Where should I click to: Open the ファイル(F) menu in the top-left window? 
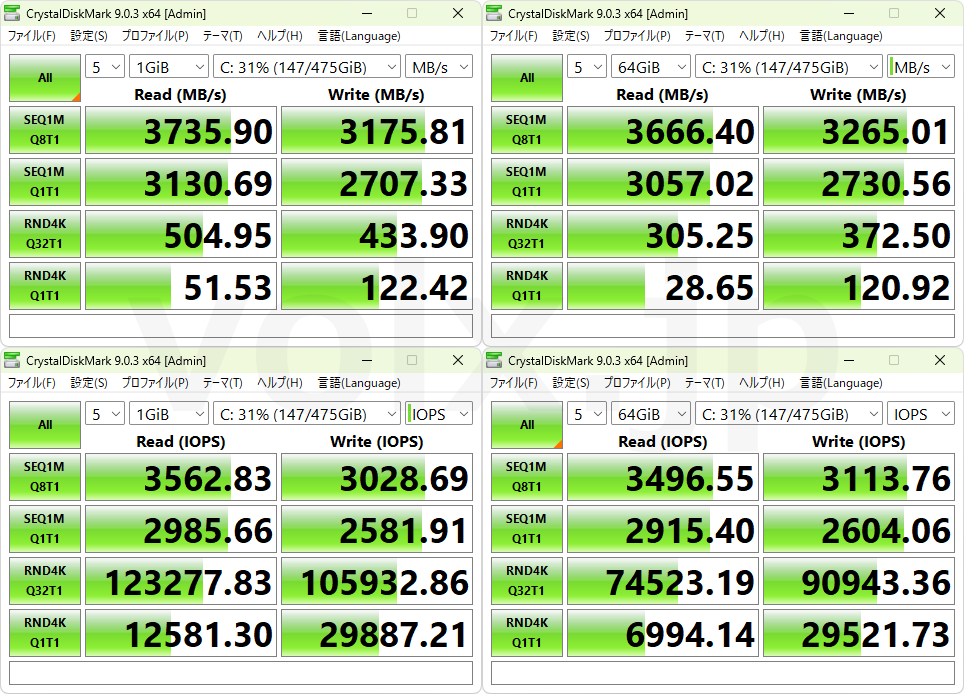pos(32,36)
